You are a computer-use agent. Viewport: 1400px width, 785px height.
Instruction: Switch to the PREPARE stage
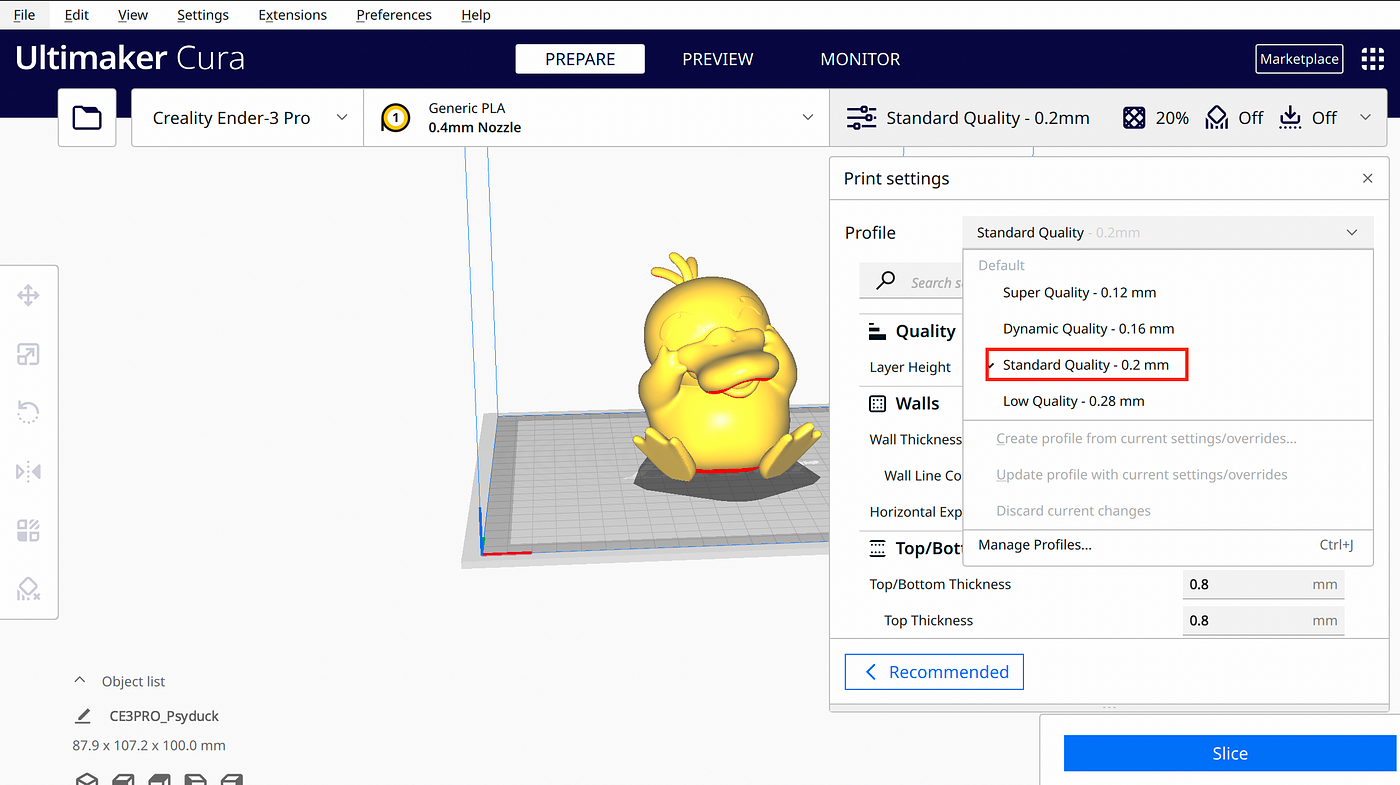(x=580, y=59)
